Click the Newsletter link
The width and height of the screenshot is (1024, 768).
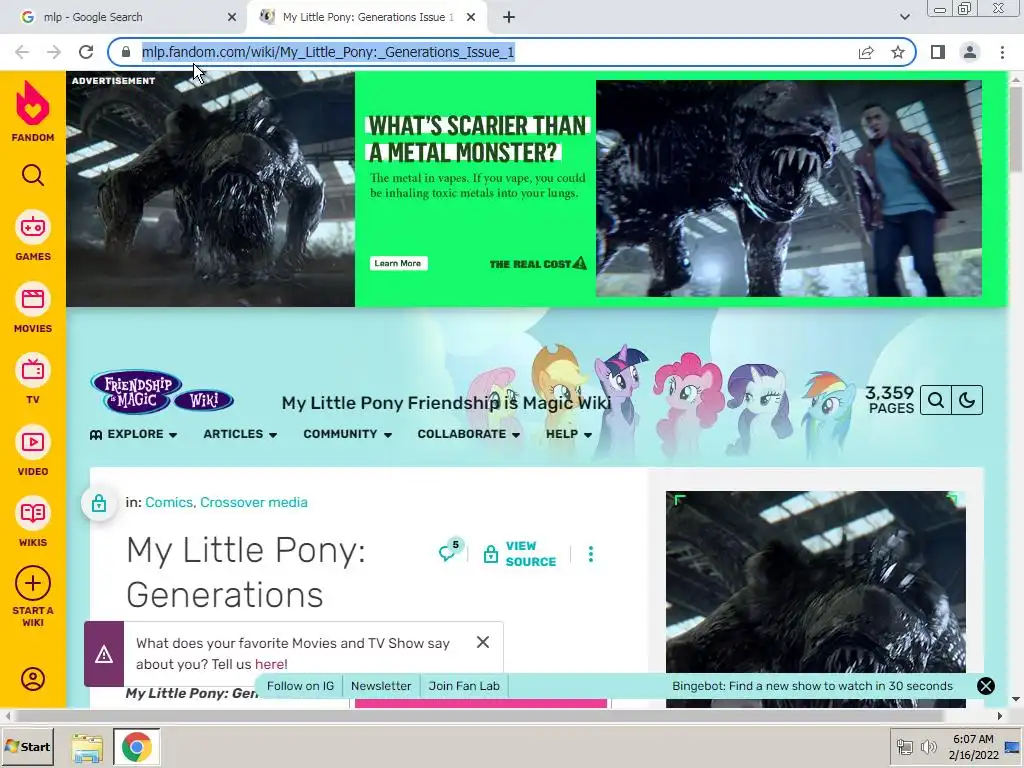(x=381, y=686)
